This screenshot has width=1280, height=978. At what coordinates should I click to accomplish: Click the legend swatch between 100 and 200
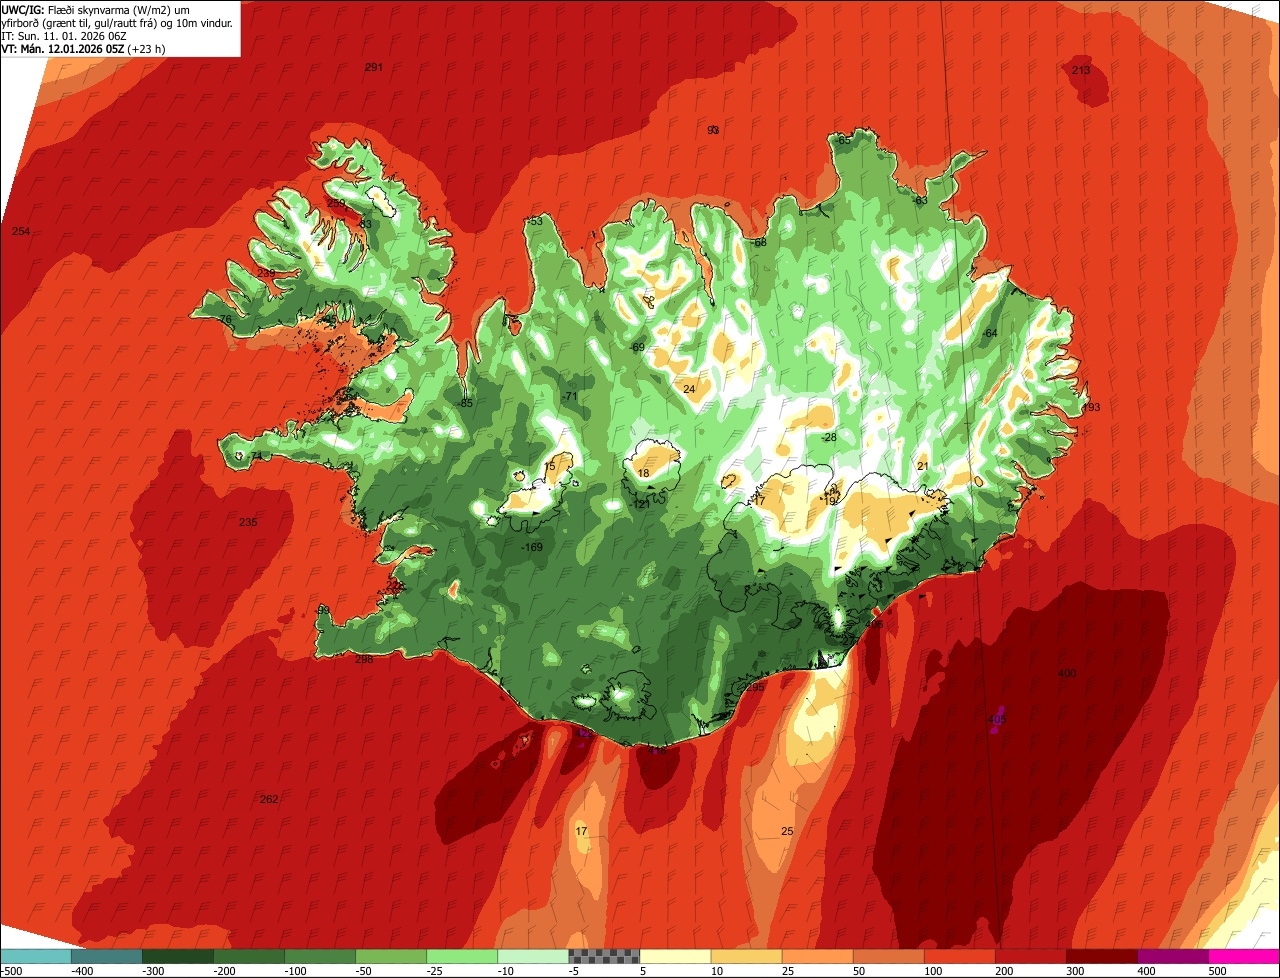click(959, 956)
